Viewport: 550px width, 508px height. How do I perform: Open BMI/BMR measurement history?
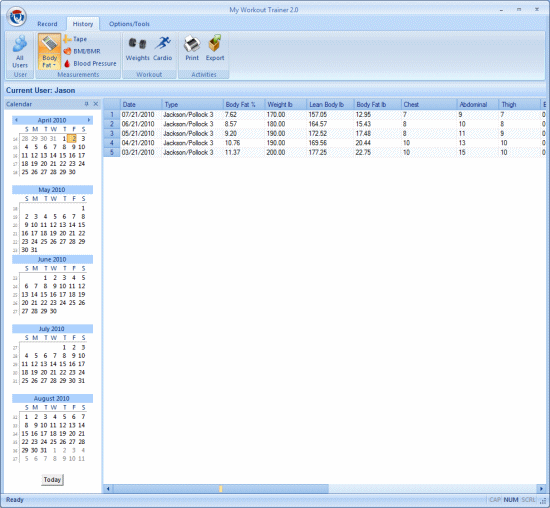(82, 51)
